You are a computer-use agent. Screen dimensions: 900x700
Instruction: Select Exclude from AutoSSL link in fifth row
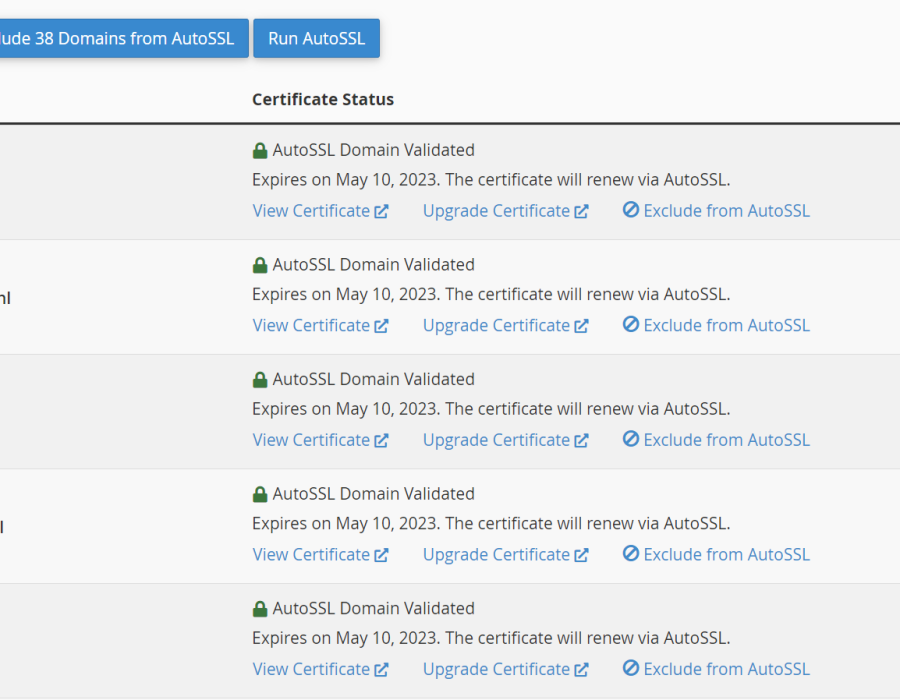(716, 669)
